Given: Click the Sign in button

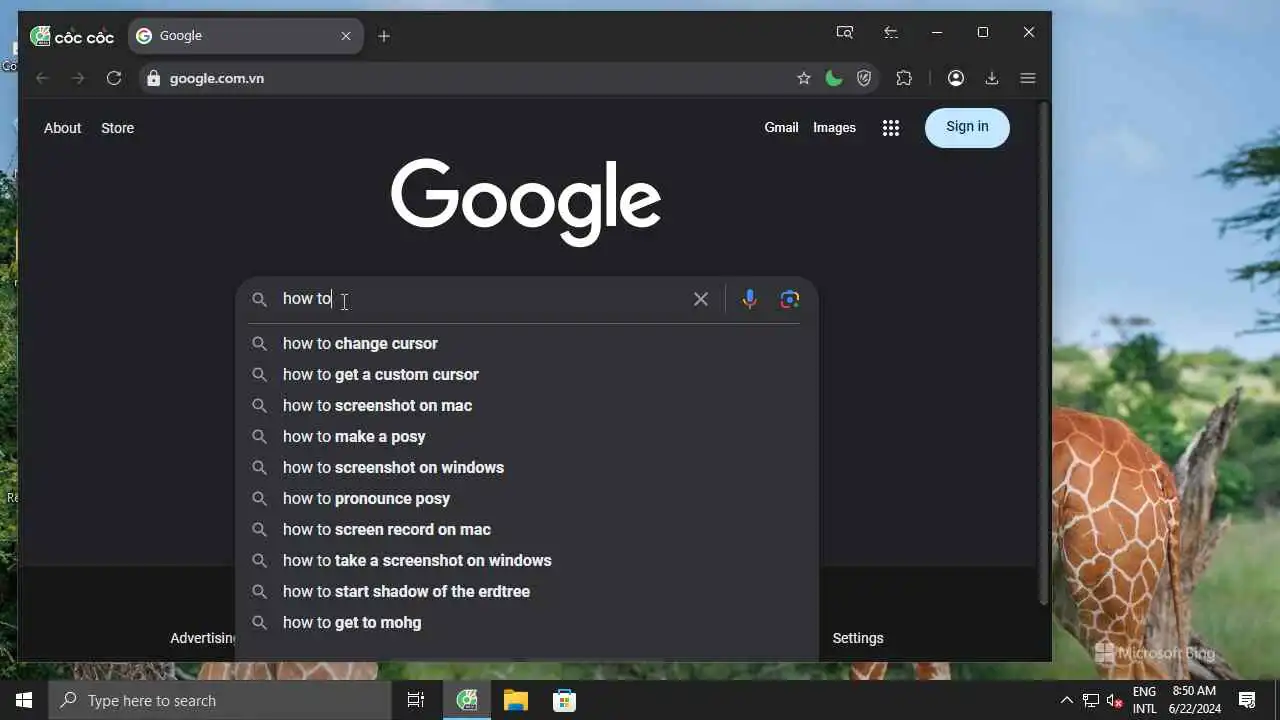Looking at the screenshot, I should [x=967, y=127].
